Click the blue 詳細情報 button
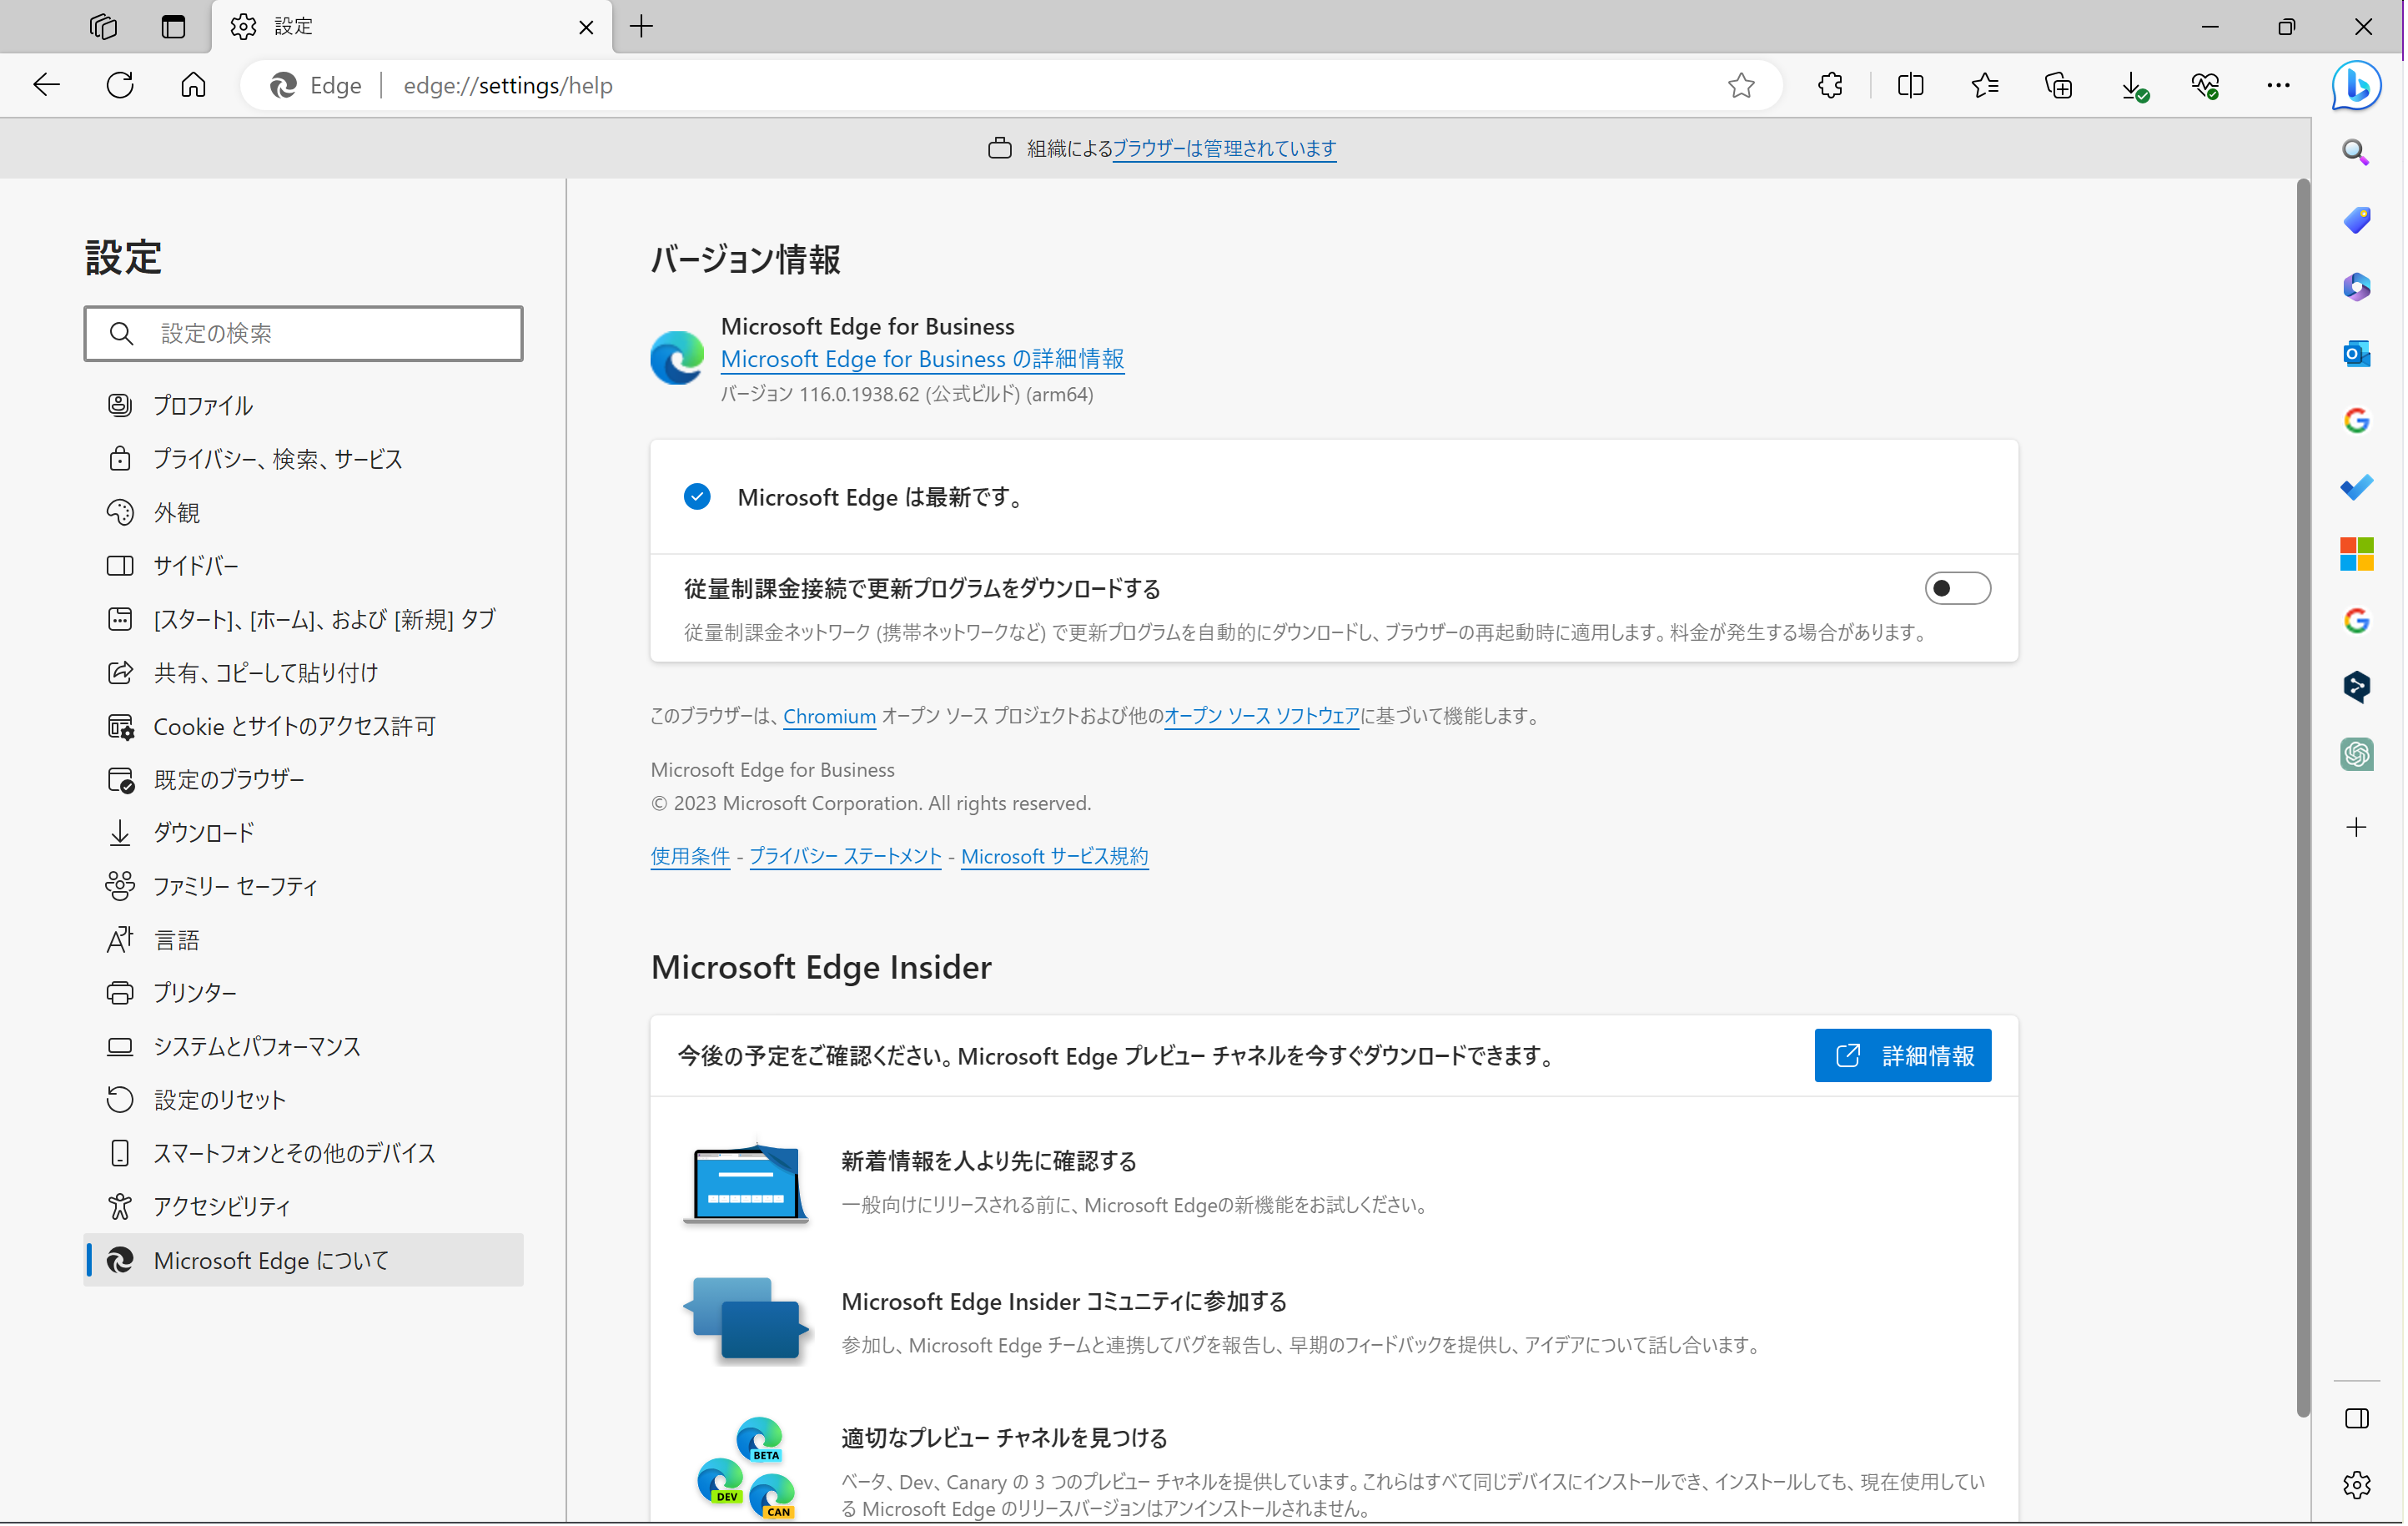The height and width of the screenshot is (1526, 2408). tap(1902, 1055)
